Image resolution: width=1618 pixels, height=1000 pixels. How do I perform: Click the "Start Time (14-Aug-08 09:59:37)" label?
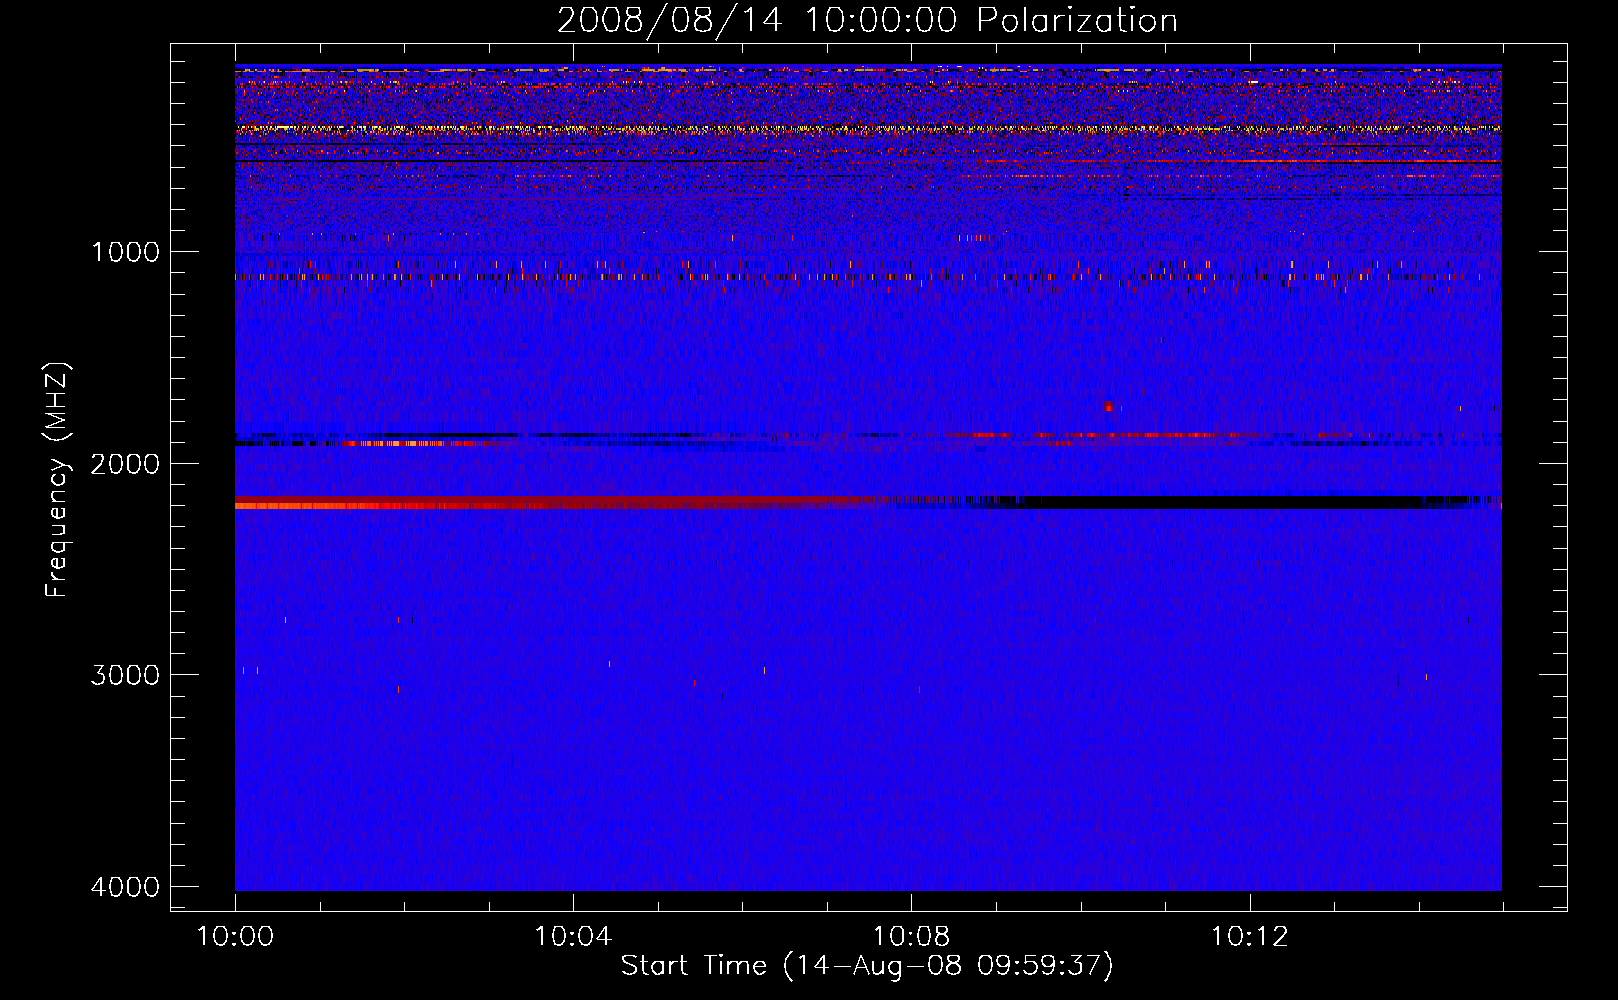point(867,966)
